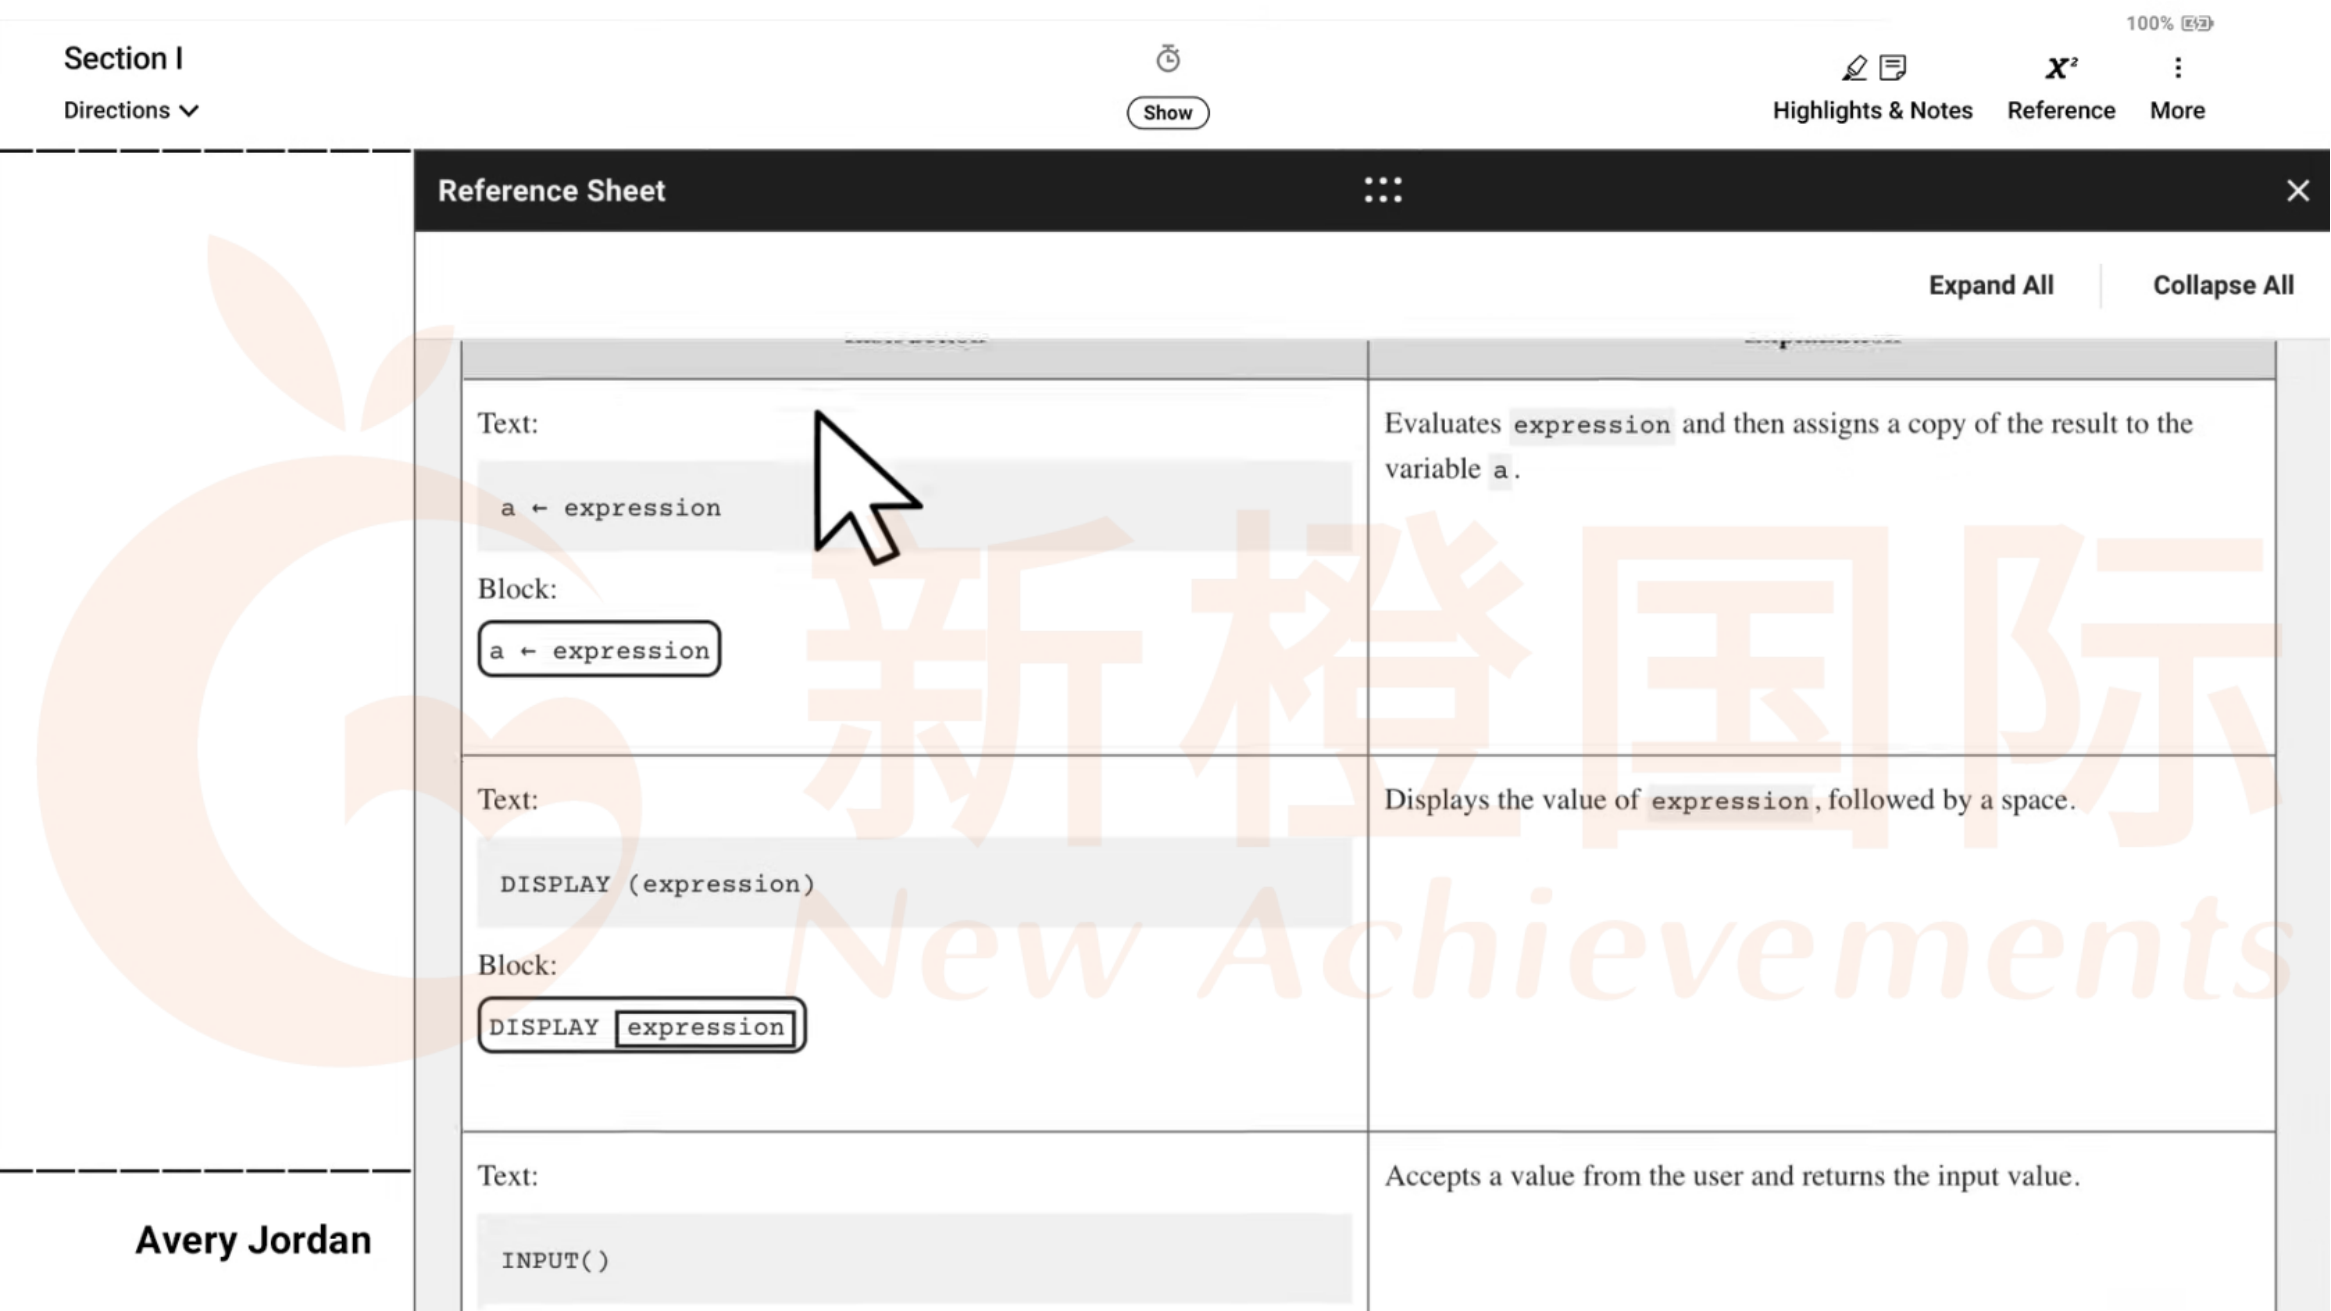Click the 'DISPLAY (expression)' code line
The height and width of the screenshot is (1311, 2331).
tap(914, 883)
